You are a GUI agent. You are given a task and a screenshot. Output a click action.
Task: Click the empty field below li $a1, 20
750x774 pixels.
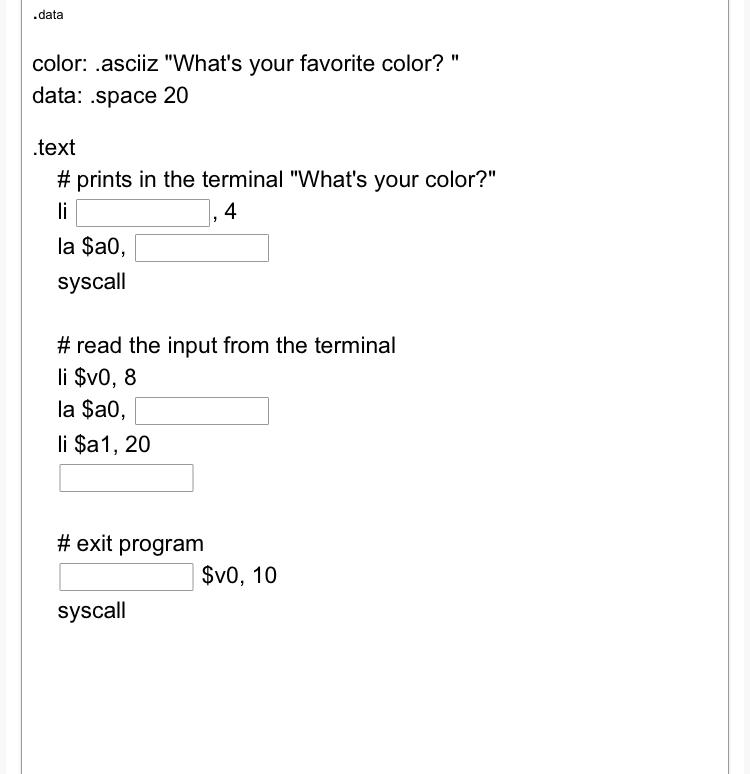click(126, 478)
